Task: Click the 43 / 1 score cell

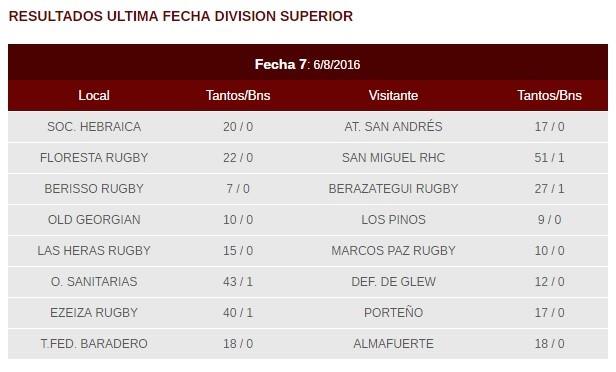Action: [x=238, y=282]
